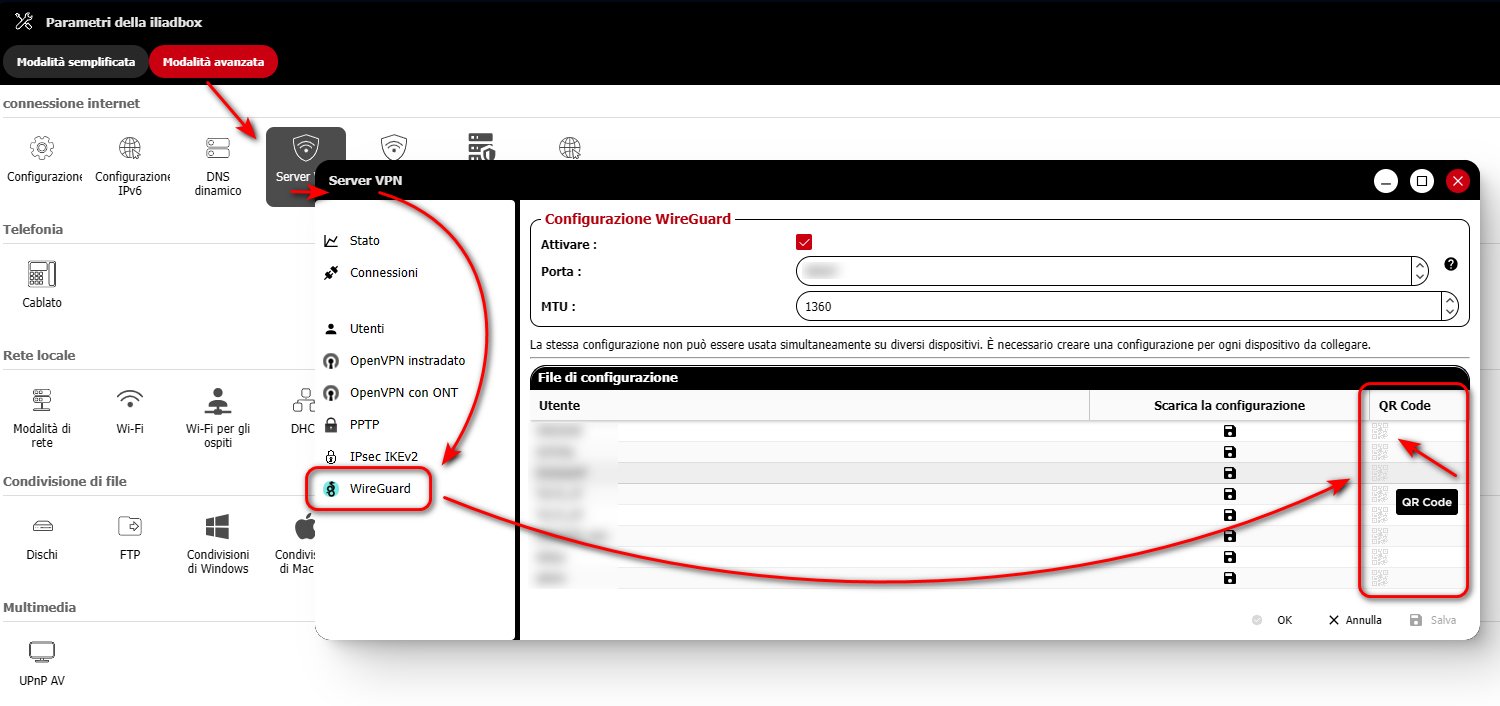Screen dimensions: 1500x706
Task: Switch to Modalità avanzata
Action: [x=213, y=61]
